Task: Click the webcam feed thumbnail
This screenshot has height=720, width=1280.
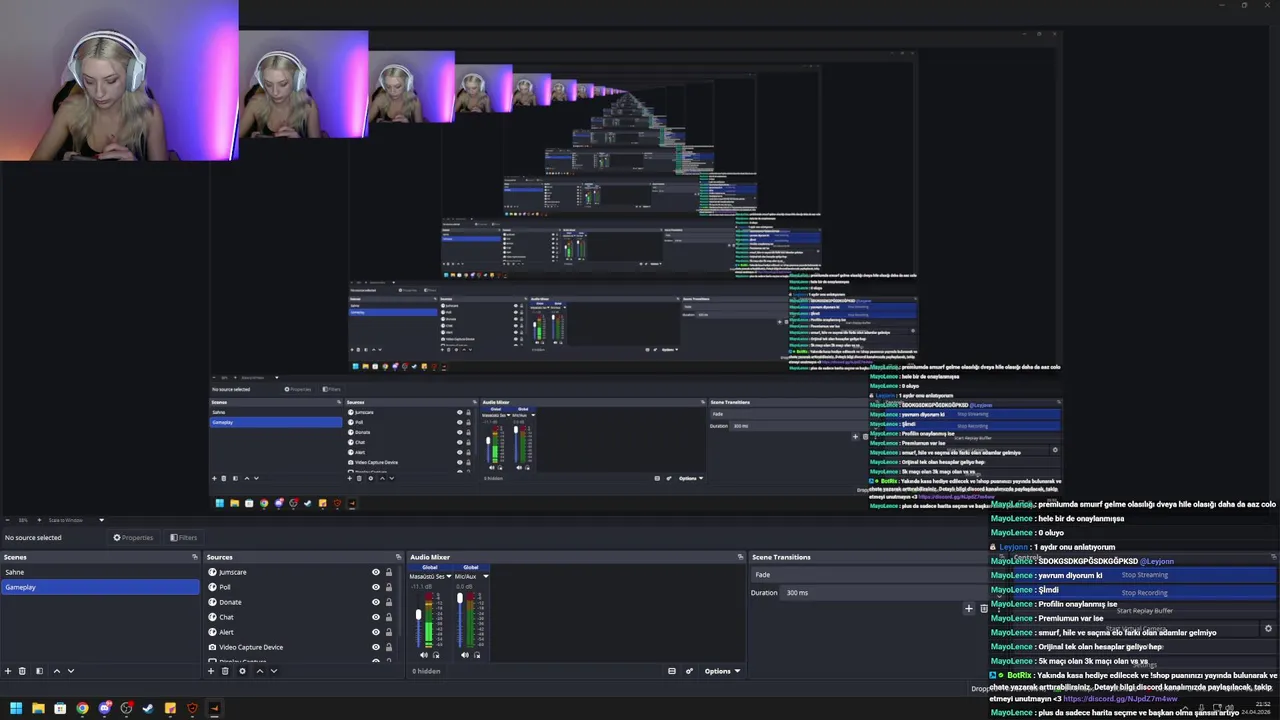Action: coord(119,80)
